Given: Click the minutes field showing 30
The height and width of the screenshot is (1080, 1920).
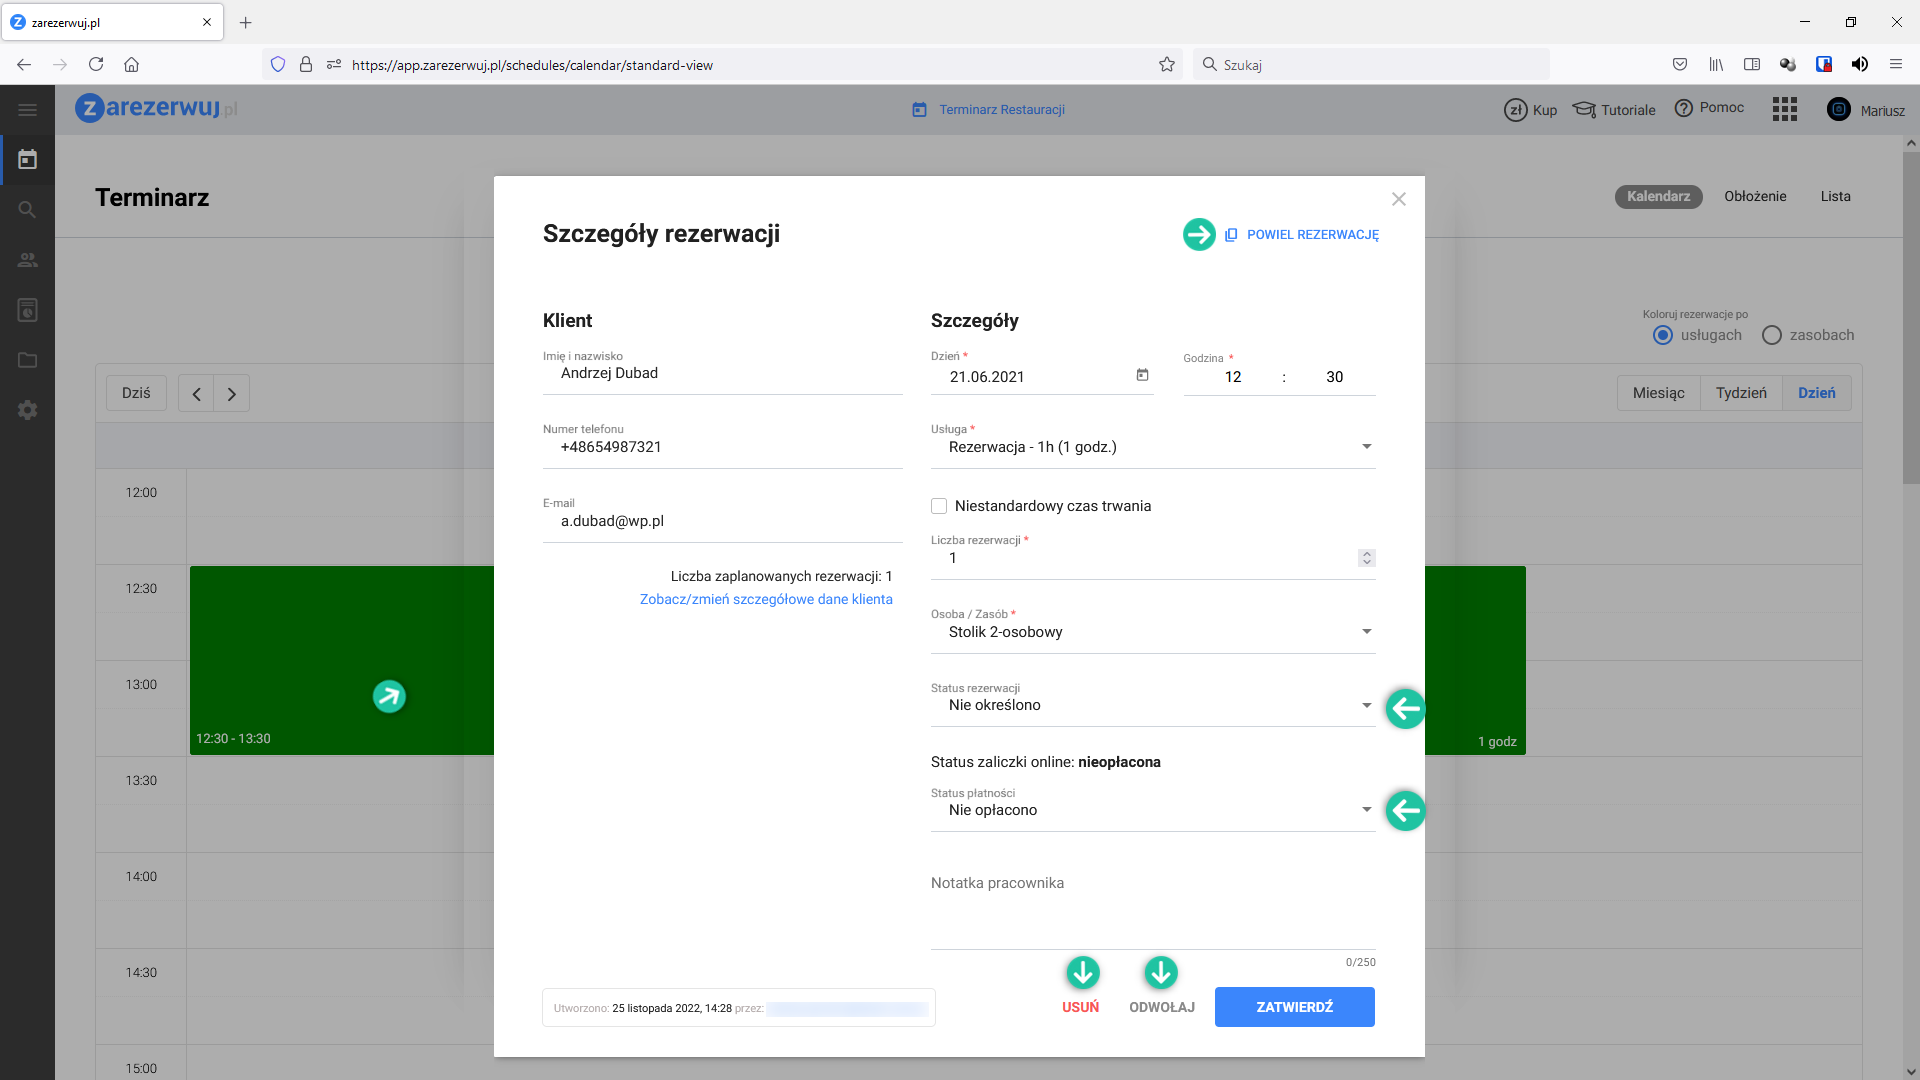Looking at the screenshot, I should (1334, 377).
